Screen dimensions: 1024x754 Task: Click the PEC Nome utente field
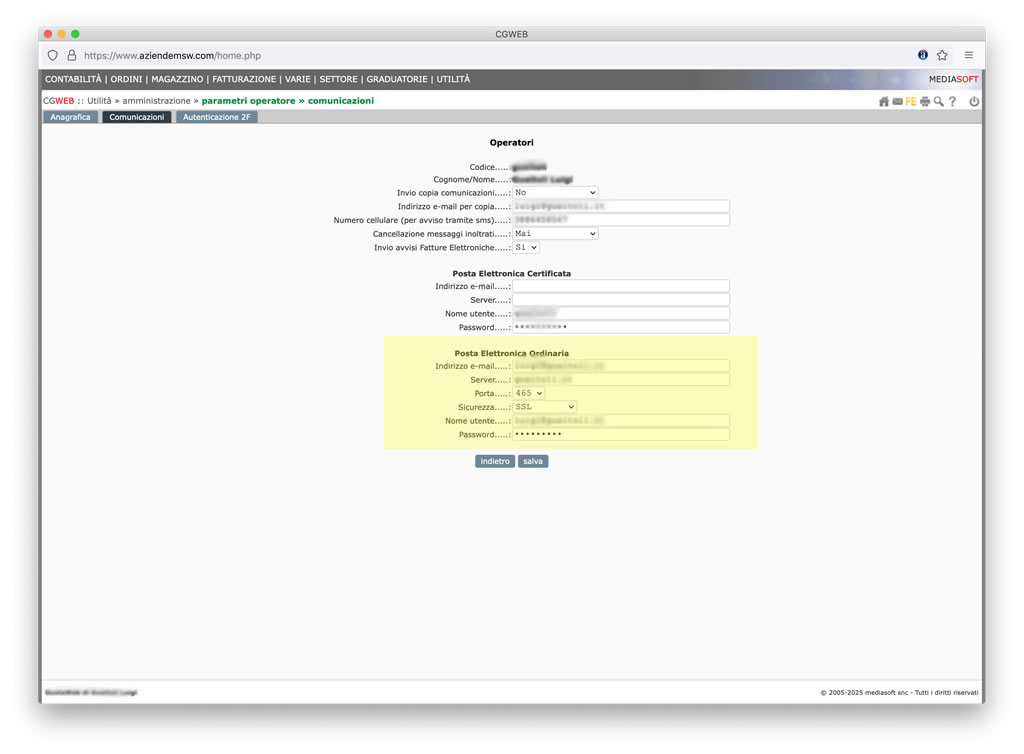point(621,313)
